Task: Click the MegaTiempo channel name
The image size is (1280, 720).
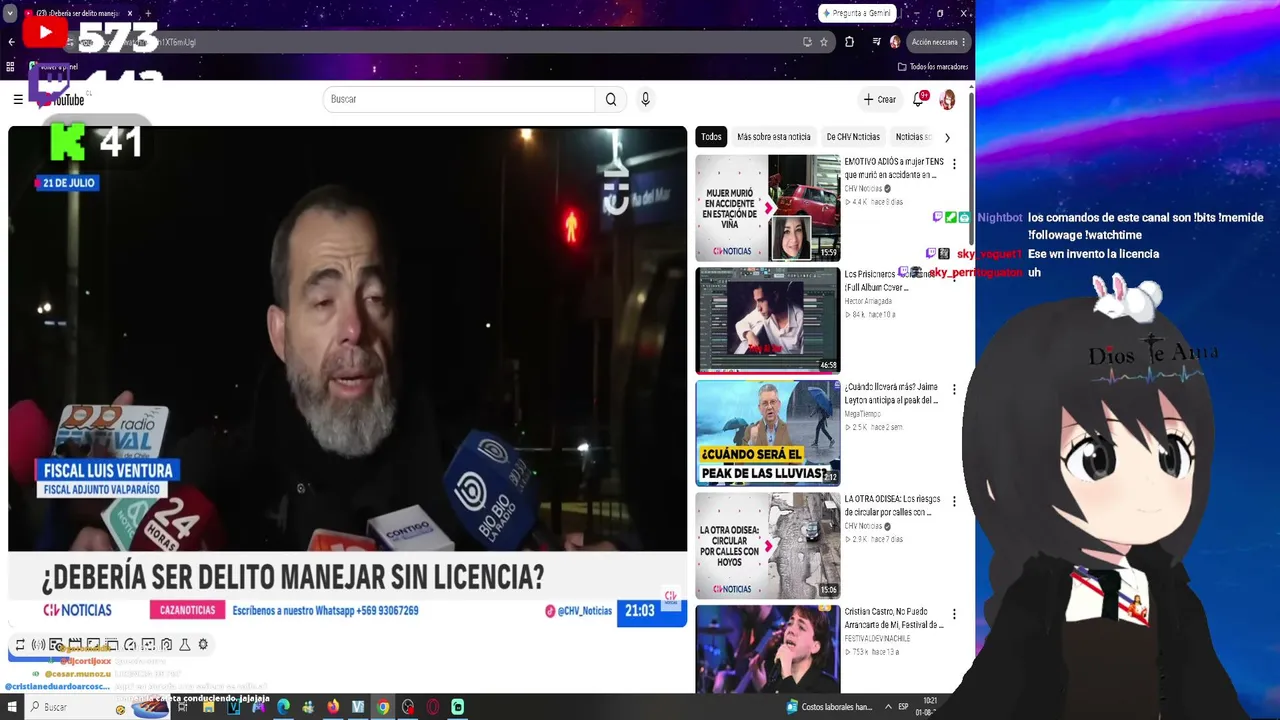Action: coord(863,414)
